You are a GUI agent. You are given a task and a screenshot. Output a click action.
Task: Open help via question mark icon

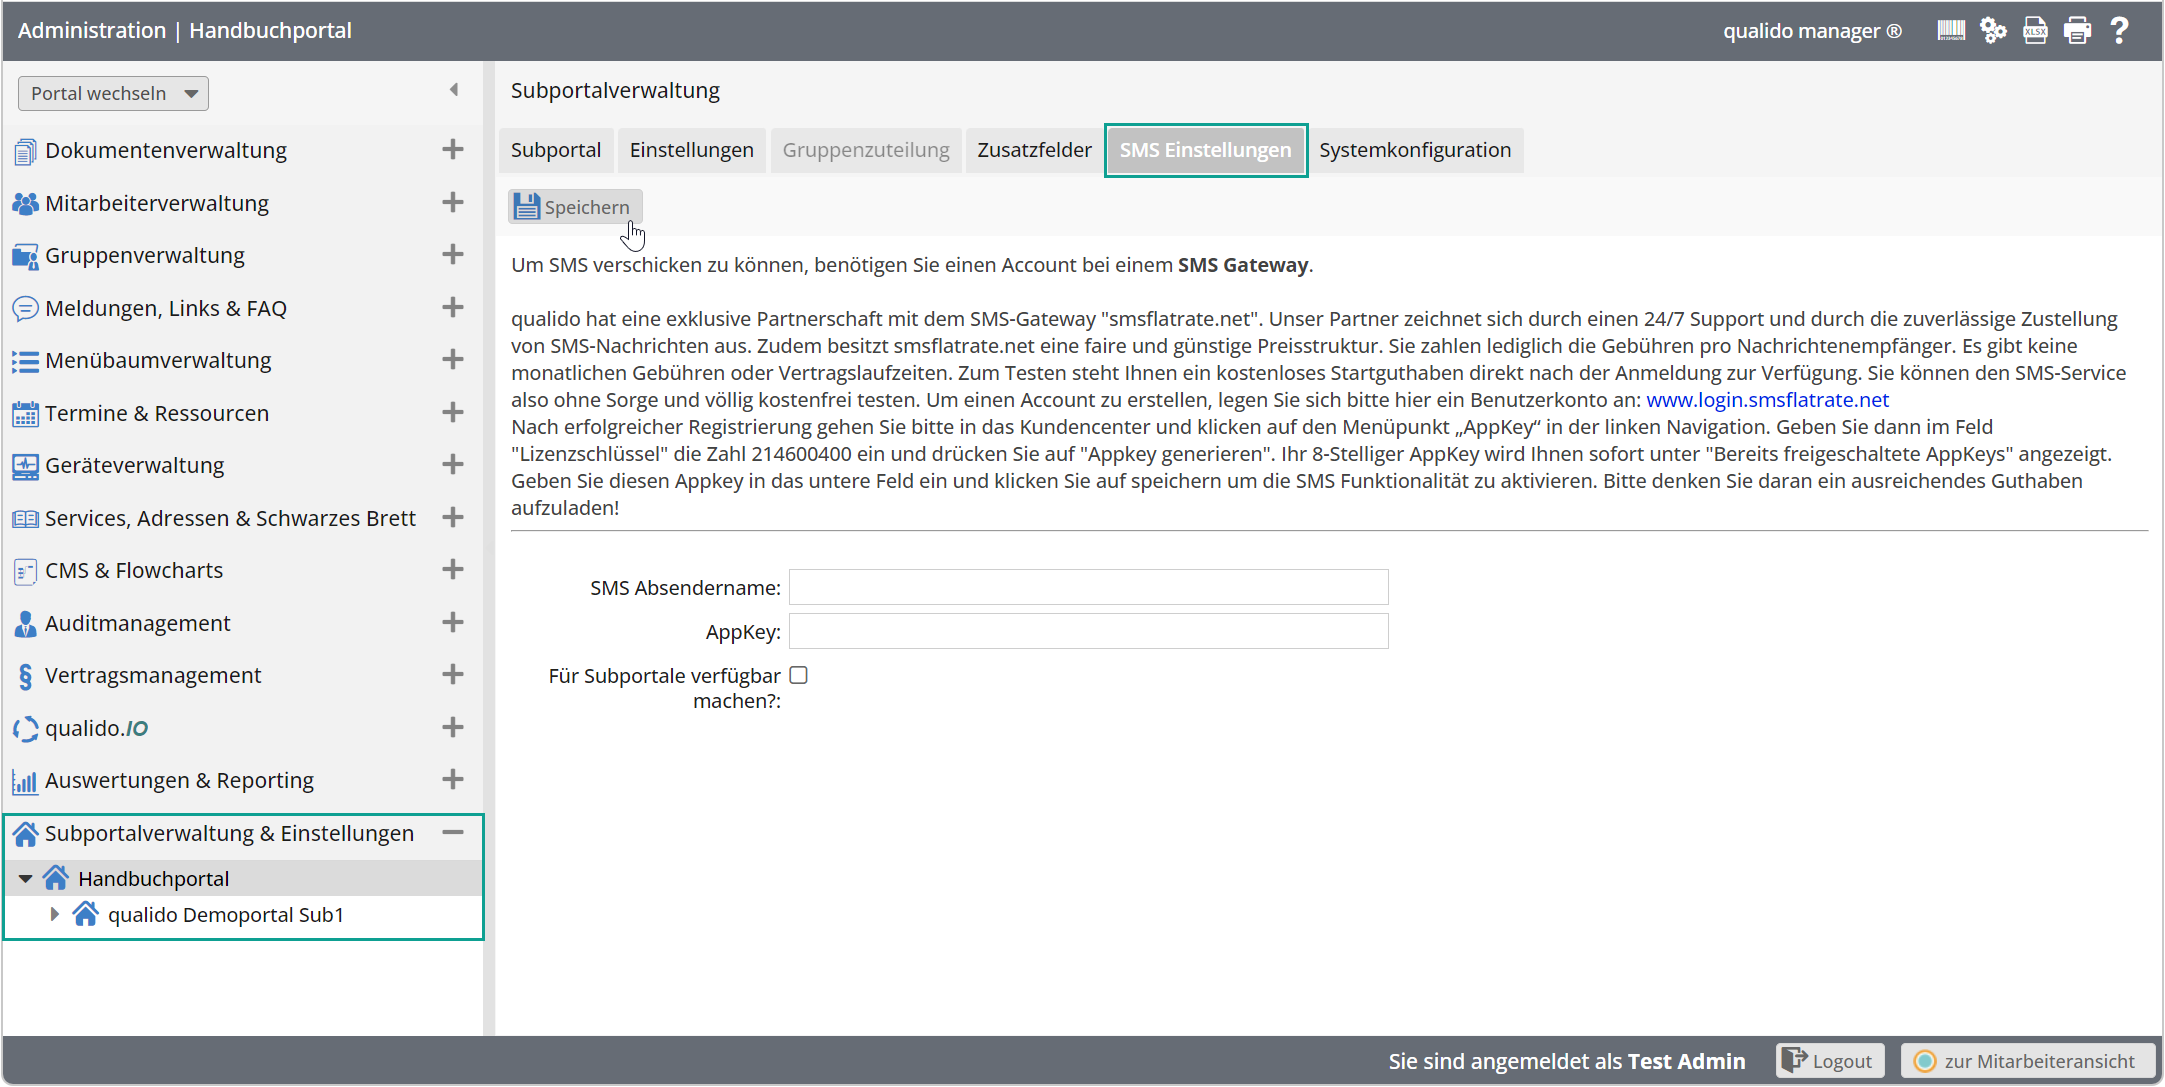coord(2119,31)
